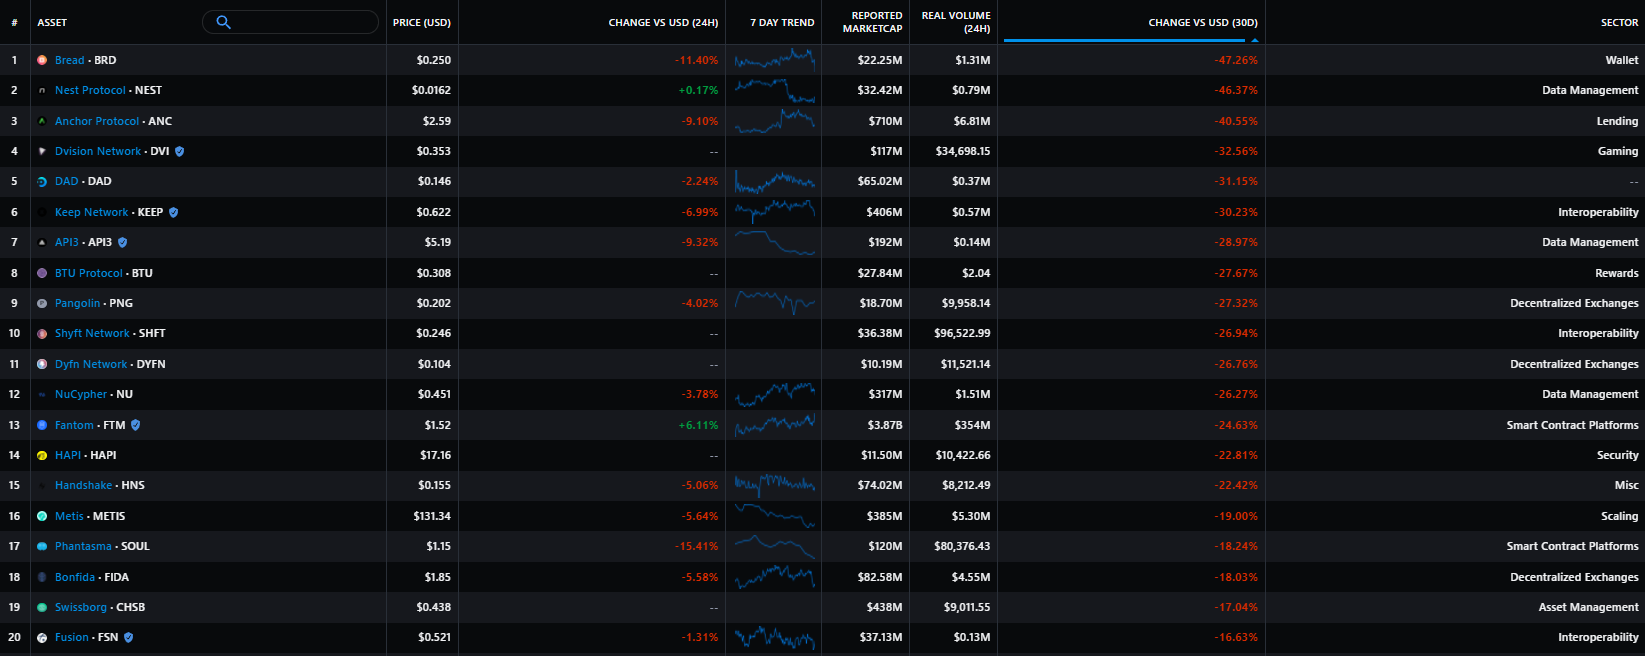Select HAPI price $17.16
The width and height of the screenshot is (1645, 656).
435,455
